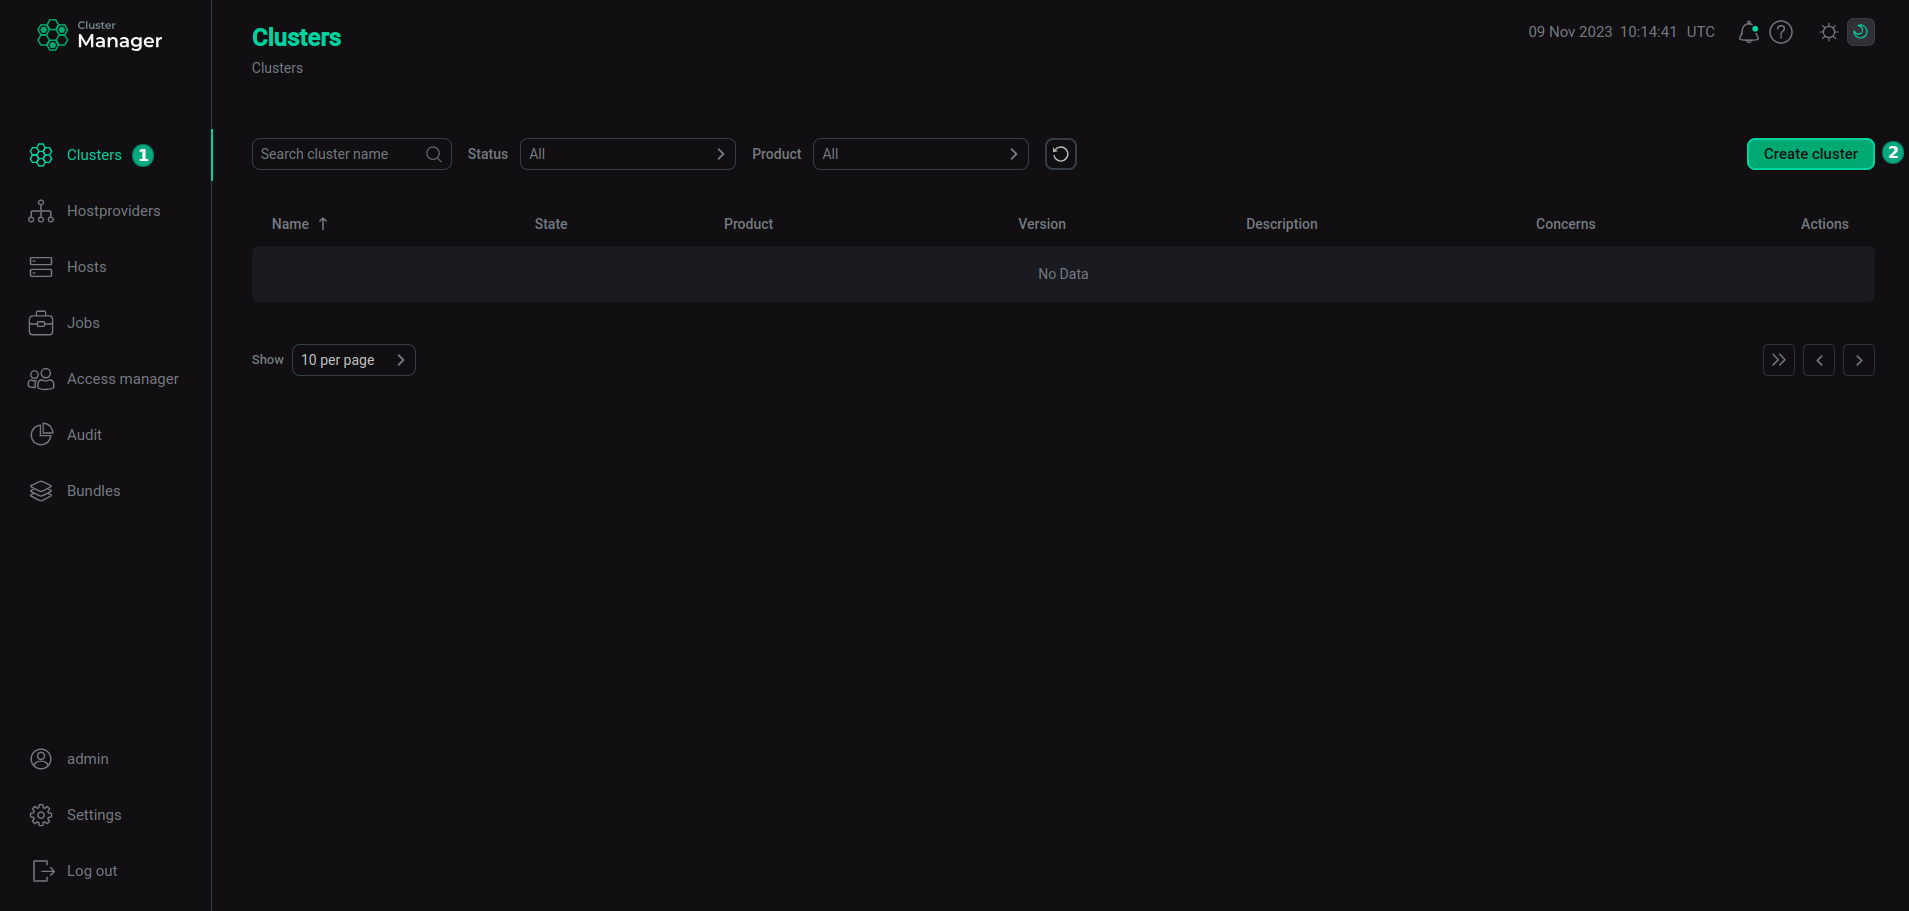Image resolution: width=1909 pixels, height=911 pixels.
Task: Toggle sort order on Name column
Action: [320, 223]
